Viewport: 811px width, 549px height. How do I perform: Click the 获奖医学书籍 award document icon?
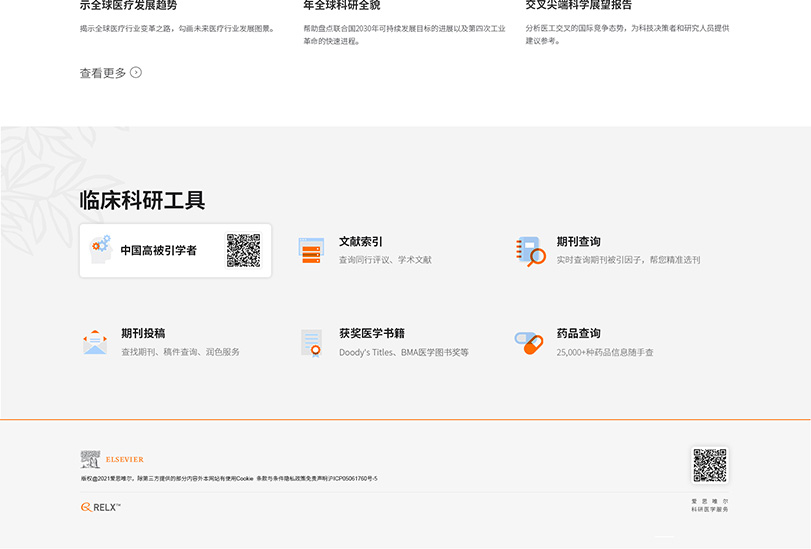[312, 342]
